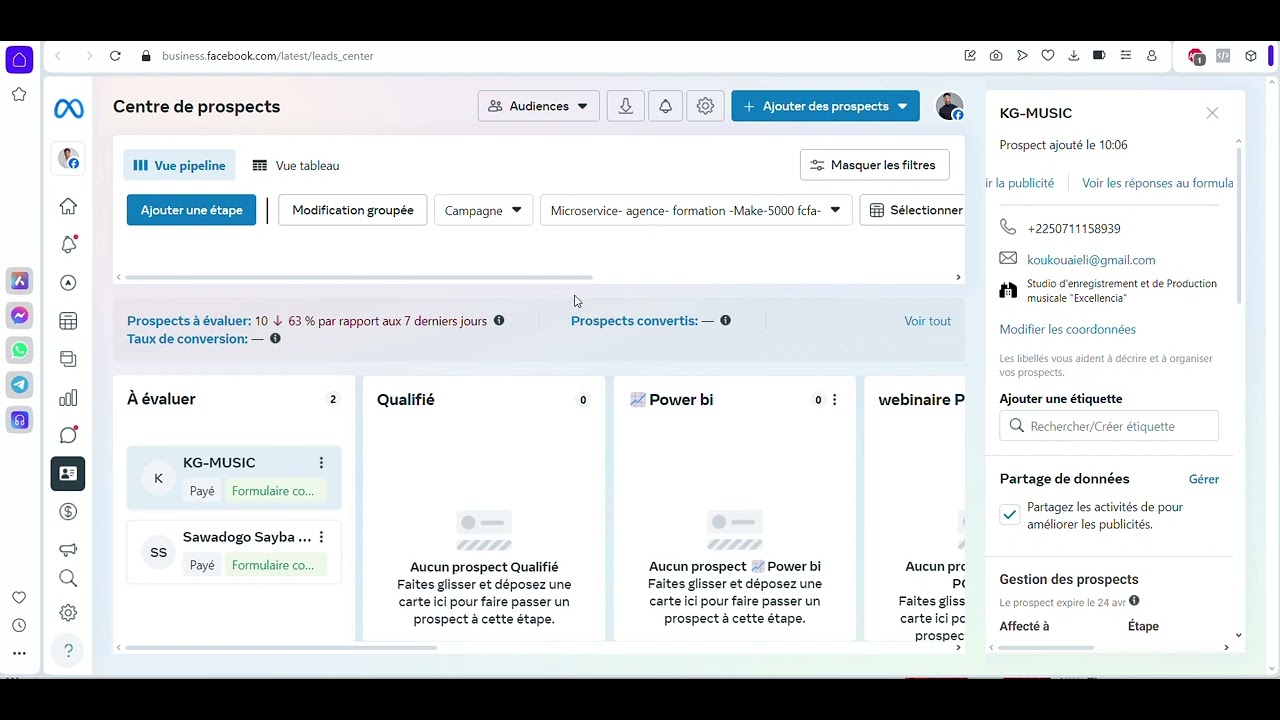Open Insights bar chart icon in sidebar
1280x720 pixels.
coord(68,398)
